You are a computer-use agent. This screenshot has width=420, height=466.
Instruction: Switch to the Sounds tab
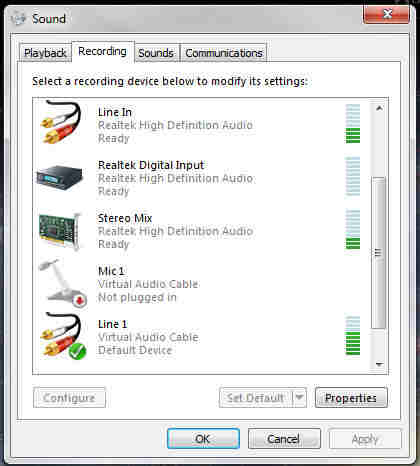point(156,53)
